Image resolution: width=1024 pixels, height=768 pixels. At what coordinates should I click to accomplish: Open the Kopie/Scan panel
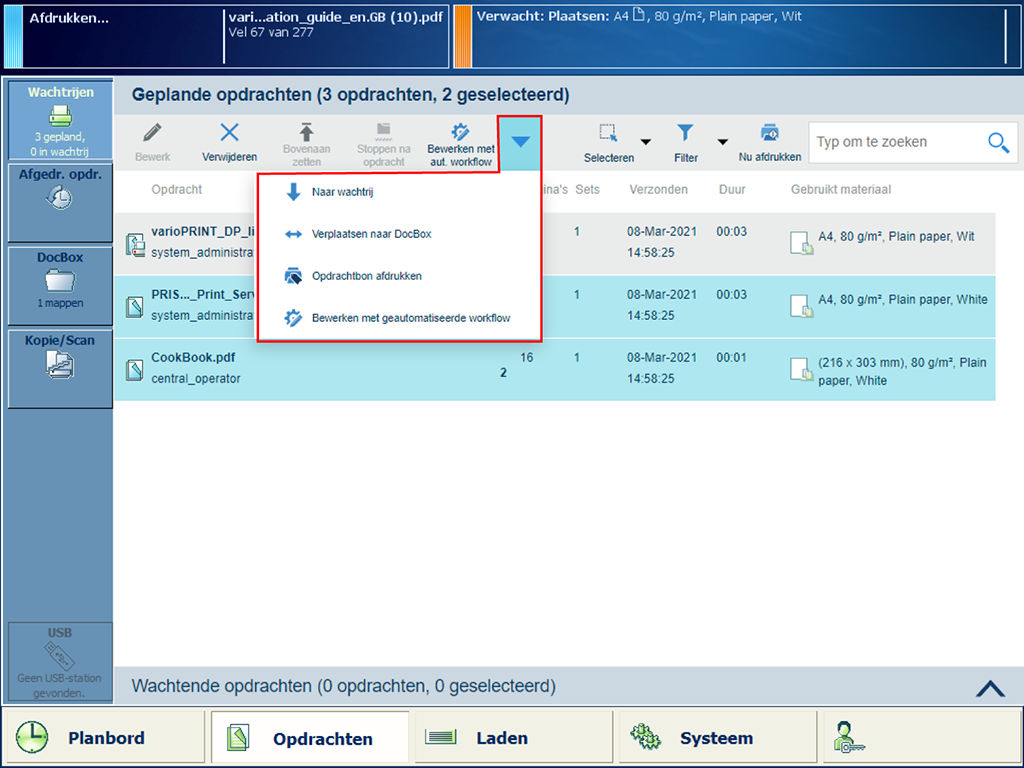click(60, 366)
